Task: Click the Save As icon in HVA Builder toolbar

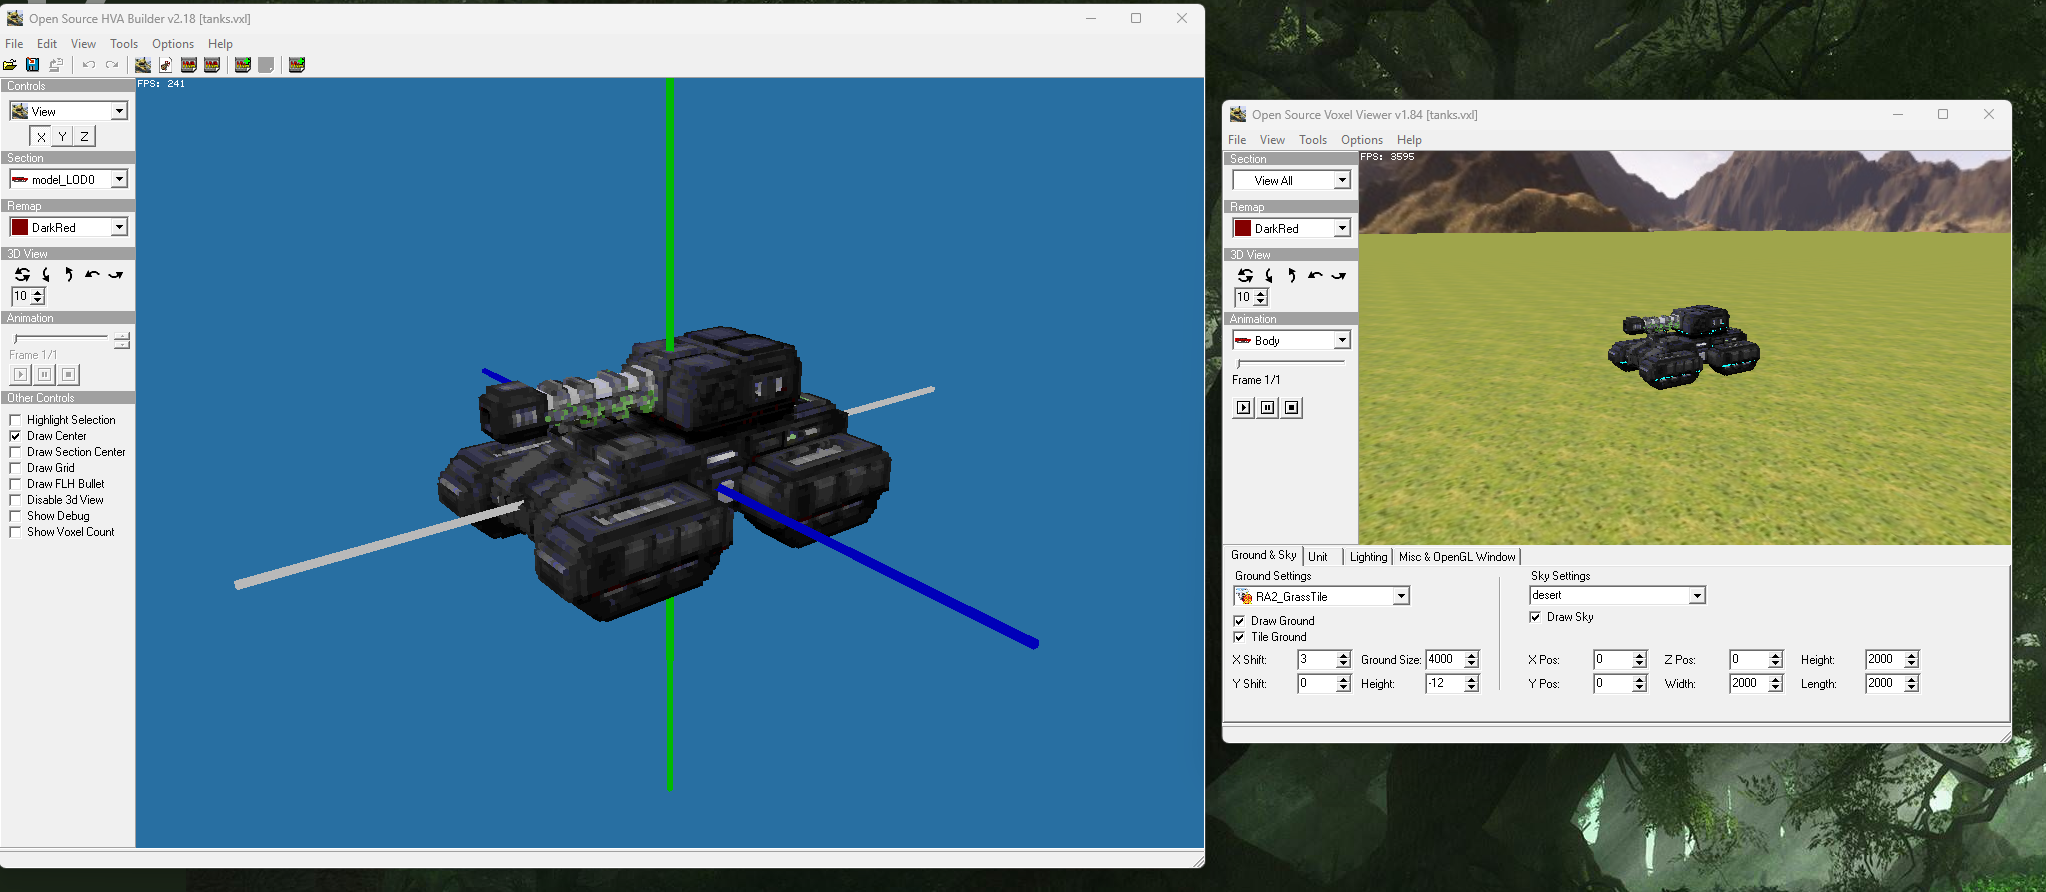Action: tap(56, 65)
